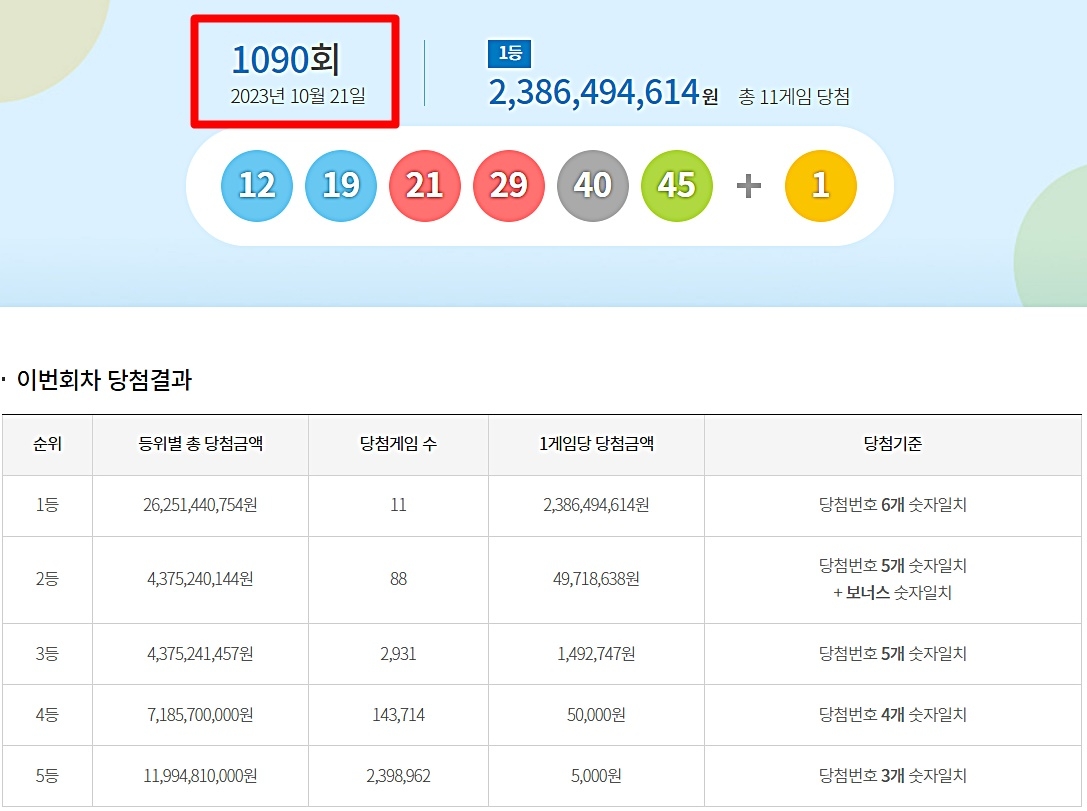Click the 당첨기준 column header

892,444
